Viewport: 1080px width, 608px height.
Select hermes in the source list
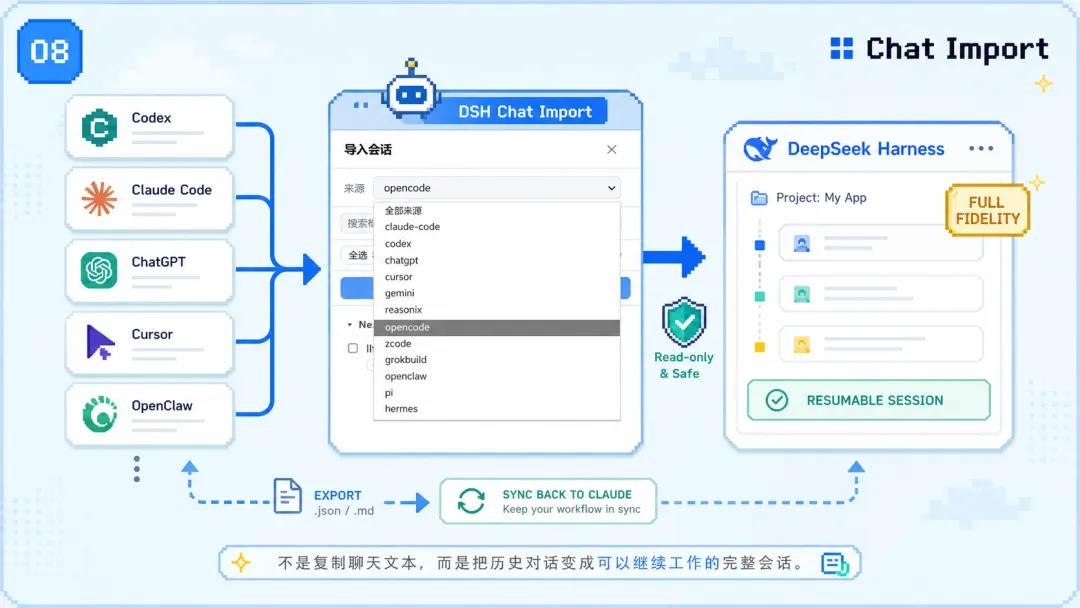click(497, 409)
